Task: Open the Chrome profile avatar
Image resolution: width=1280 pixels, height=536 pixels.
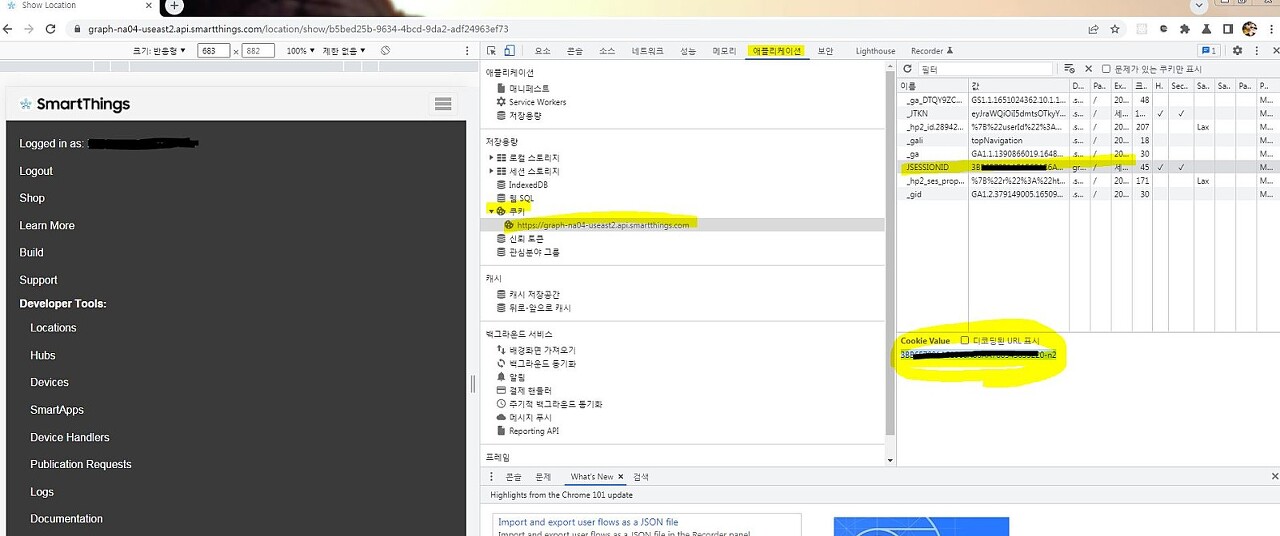Action: 1249,29
